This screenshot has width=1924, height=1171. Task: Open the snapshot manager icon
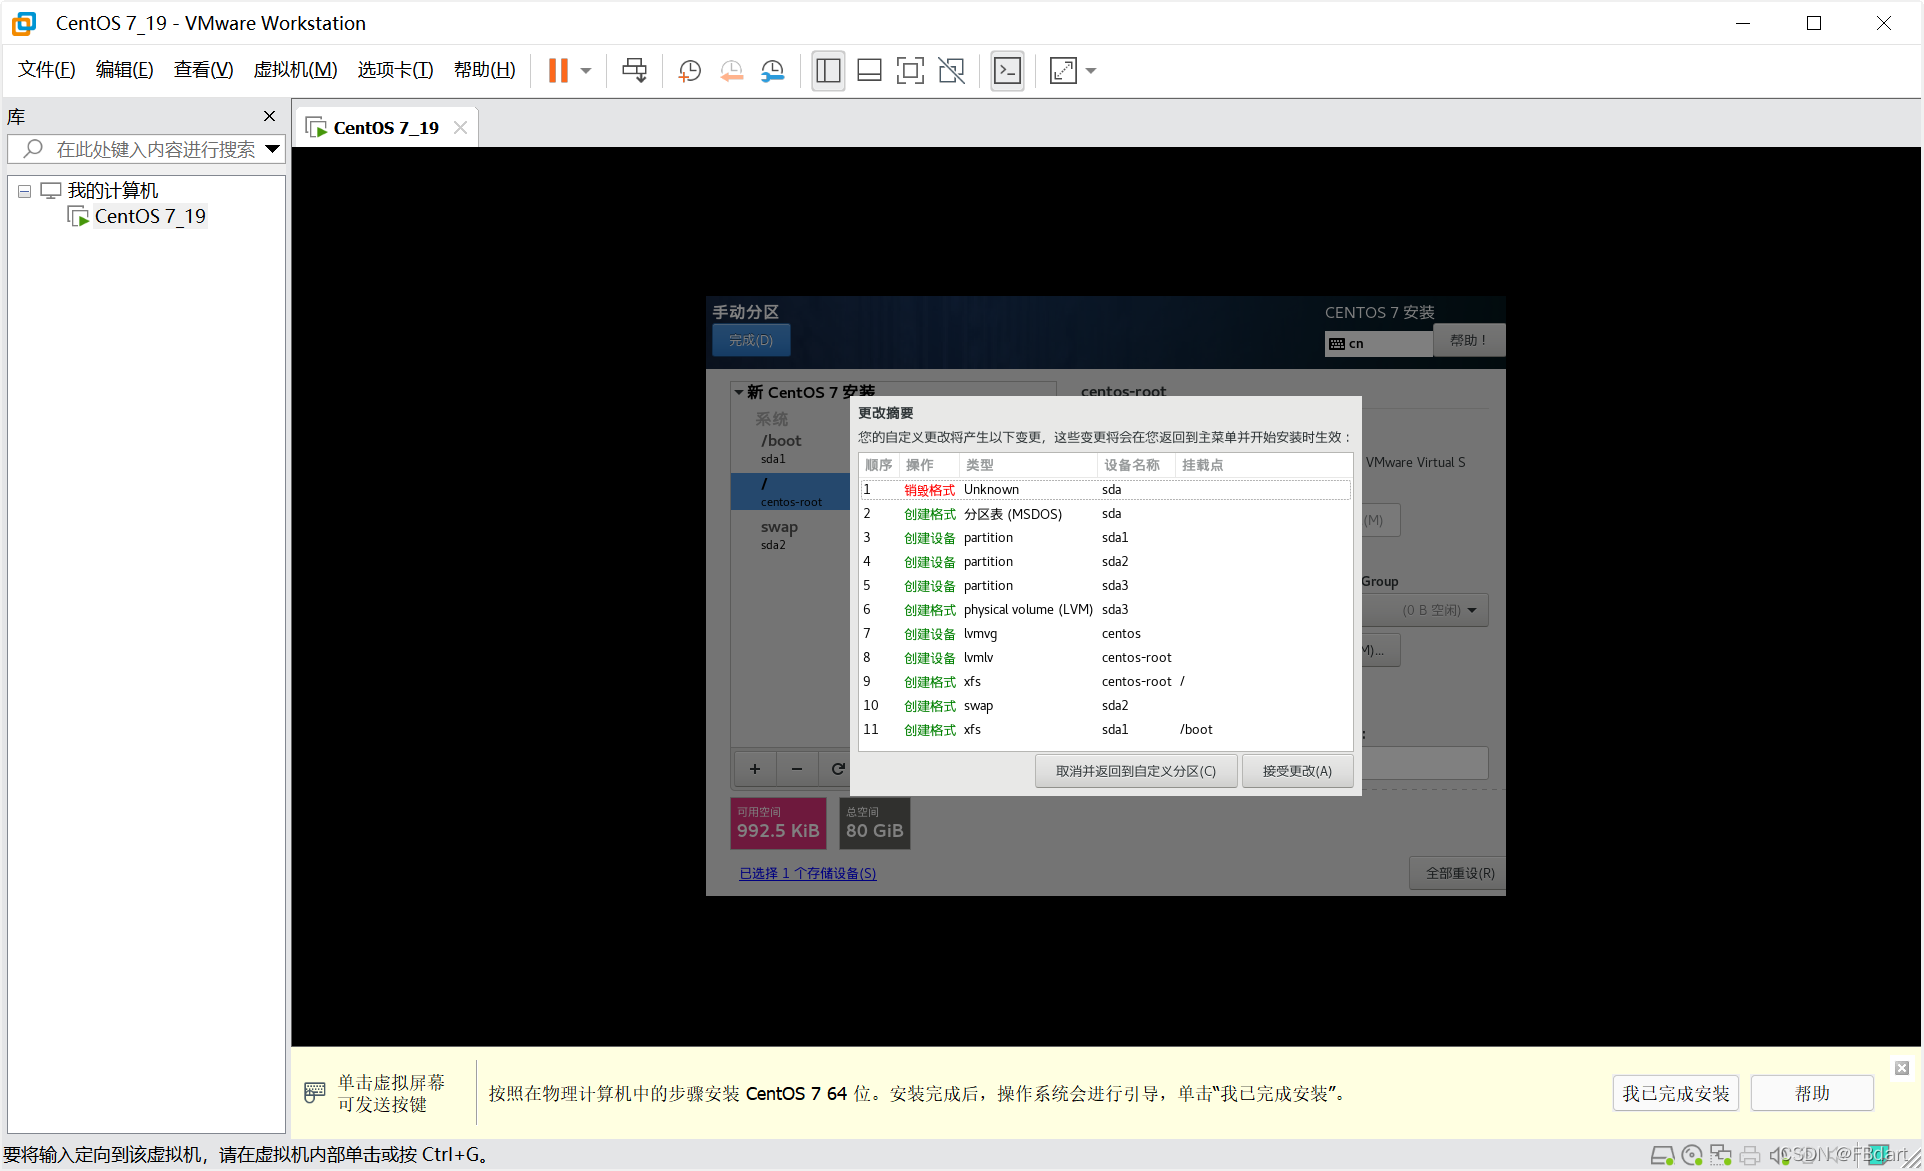tap(773, 71)
